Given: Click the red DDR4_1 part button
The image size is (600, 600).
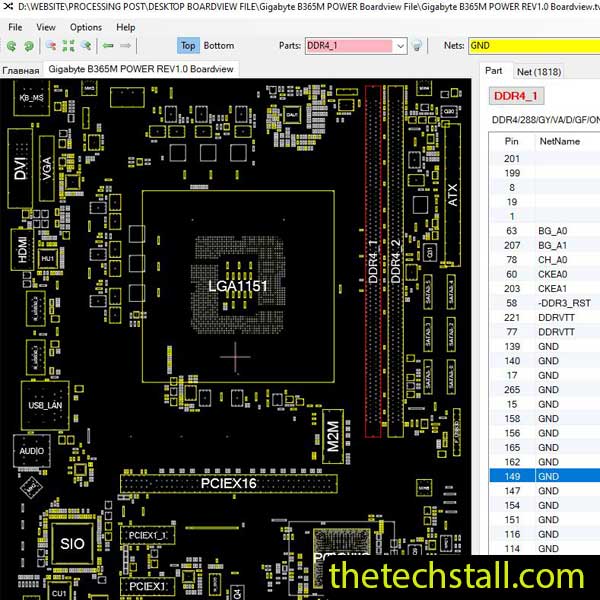Looking at the screenshot, I should click(x=516, y=96).
